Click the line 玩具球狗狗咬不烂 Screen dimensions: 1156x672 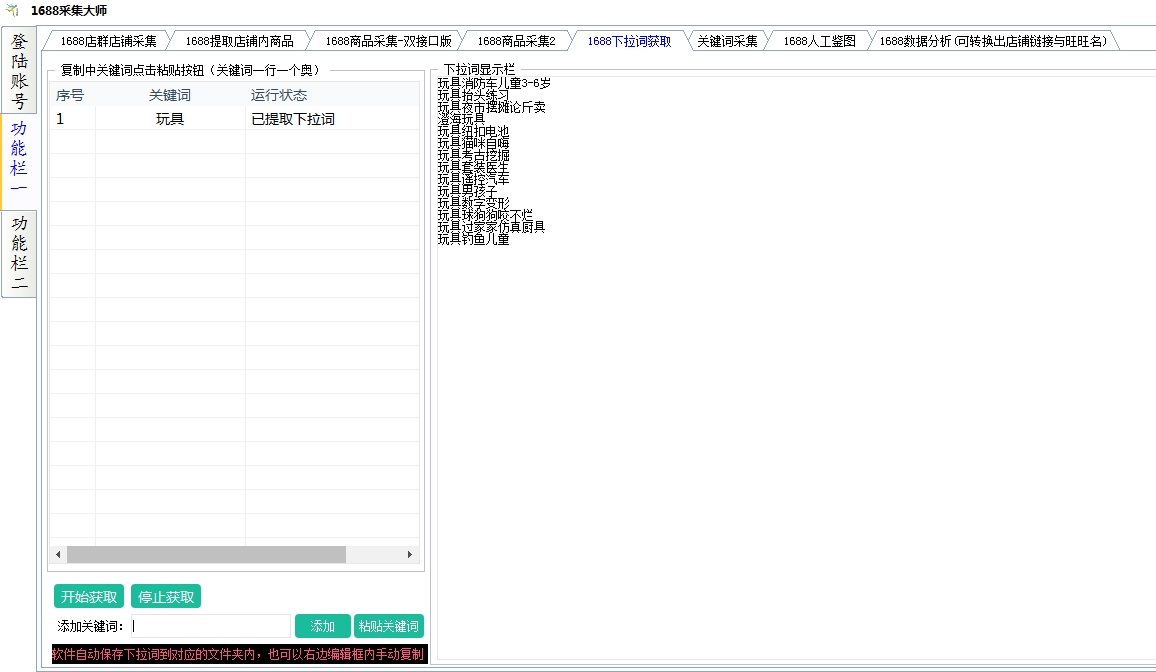(485, 214)
